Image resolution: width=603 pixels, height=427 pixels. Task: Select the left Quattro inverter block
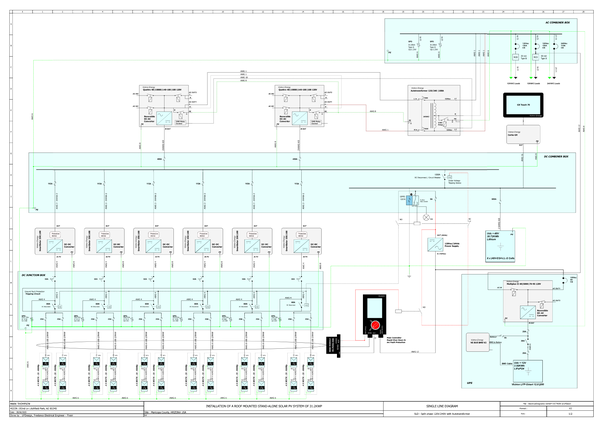click(164, 106)
